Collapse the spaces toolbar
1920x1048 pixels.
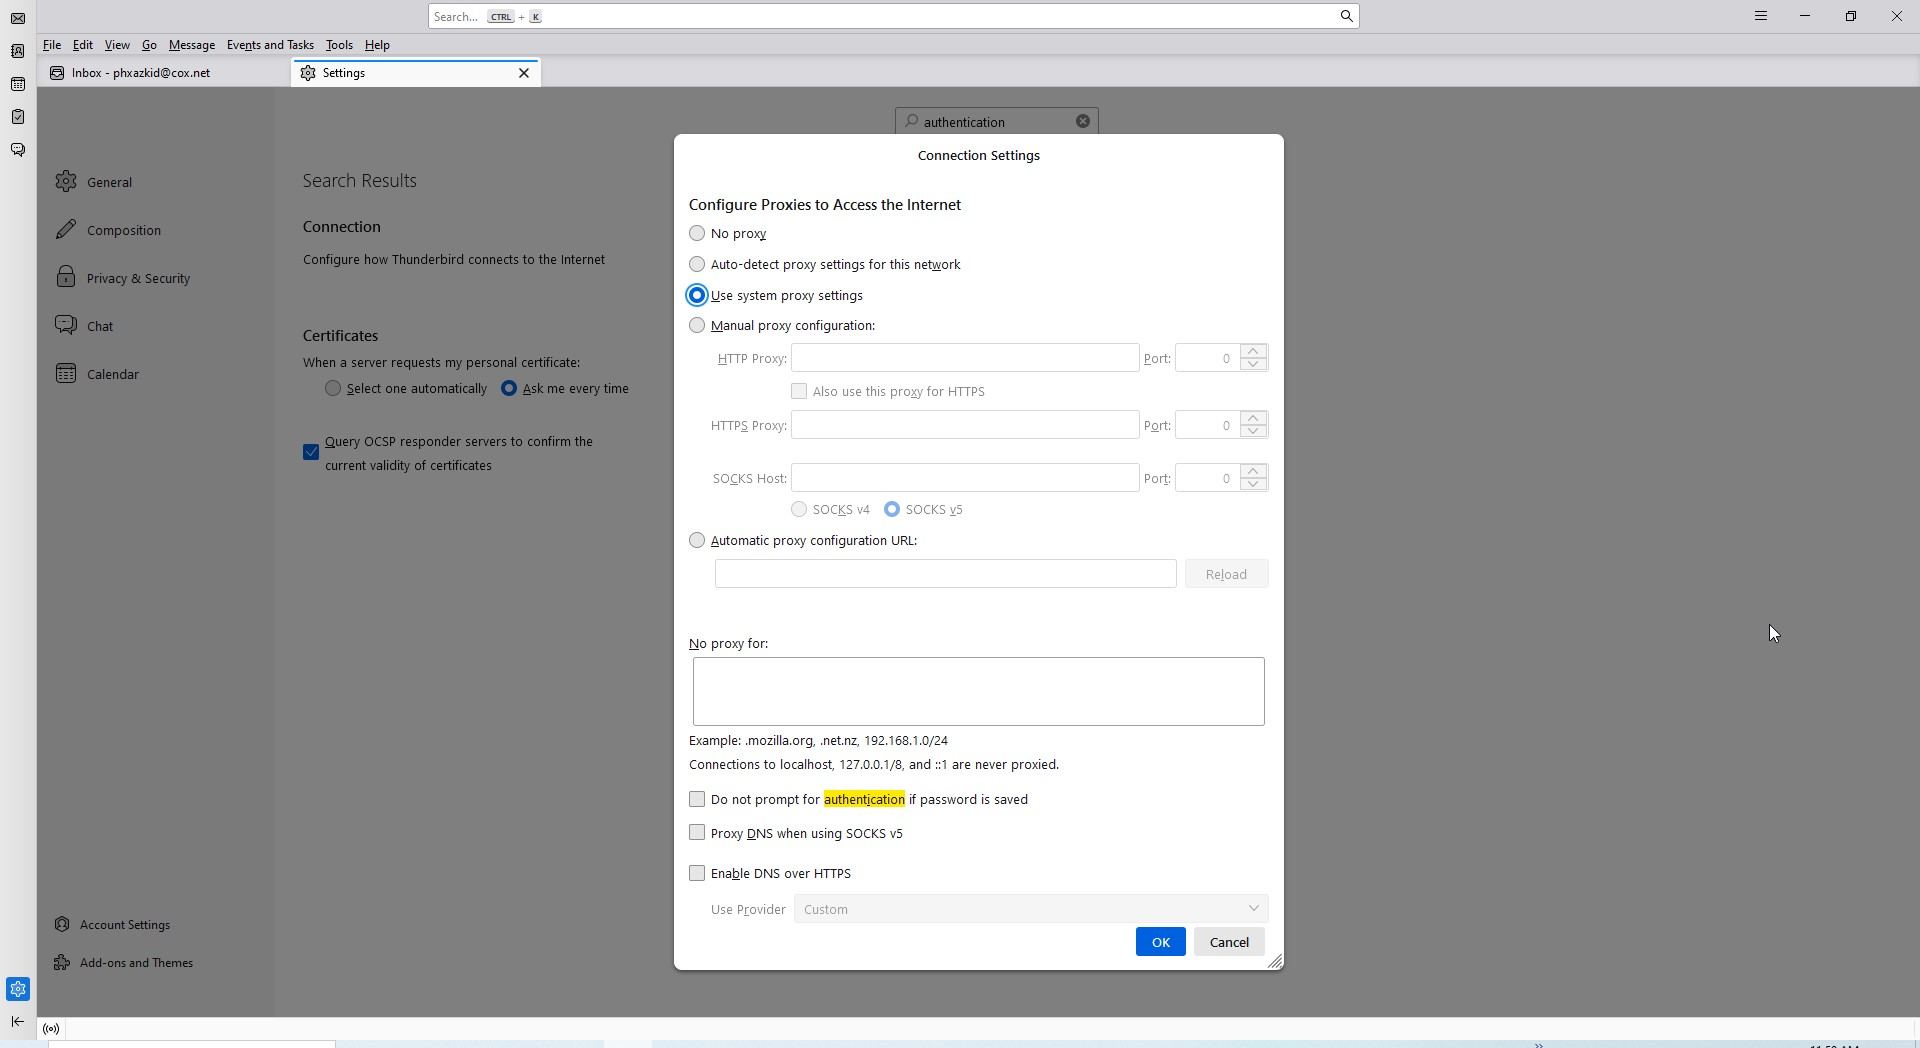coord(18,1021)
